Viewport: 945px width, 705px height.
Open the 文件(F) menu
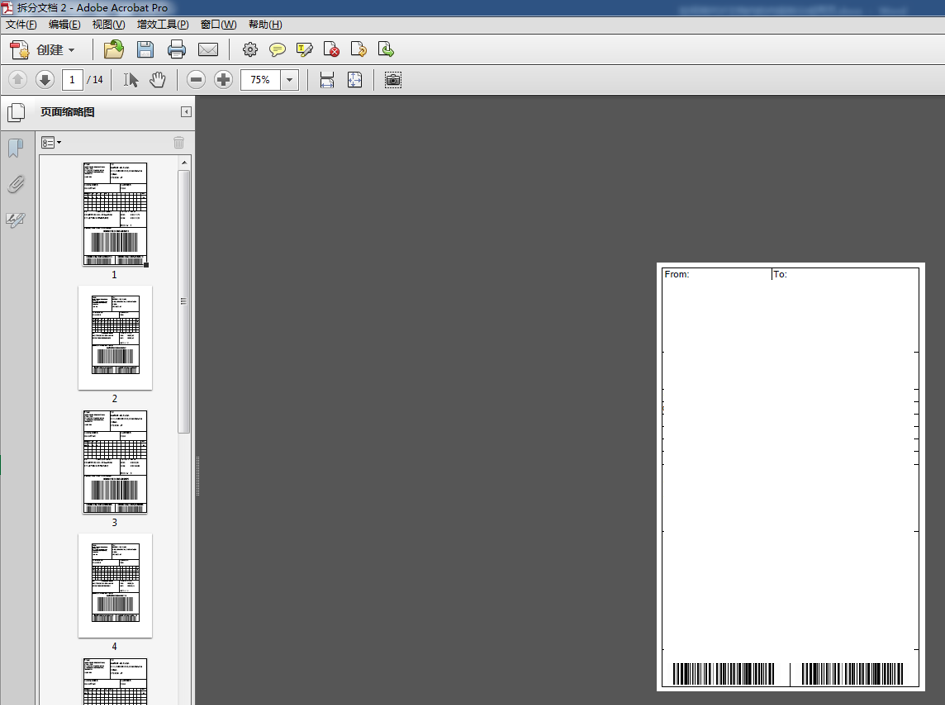(x=21, y=24)
